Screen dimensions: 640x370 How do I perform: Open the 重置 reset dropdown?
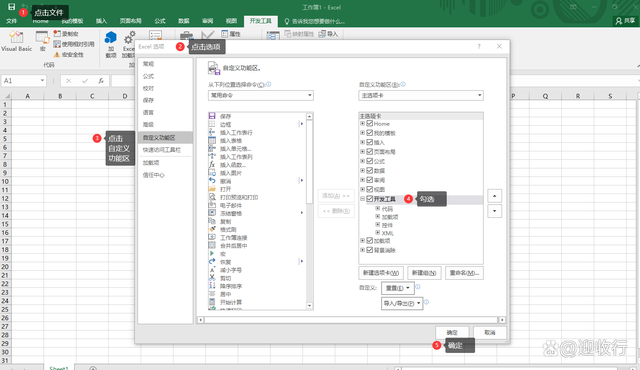coord(398,288)
